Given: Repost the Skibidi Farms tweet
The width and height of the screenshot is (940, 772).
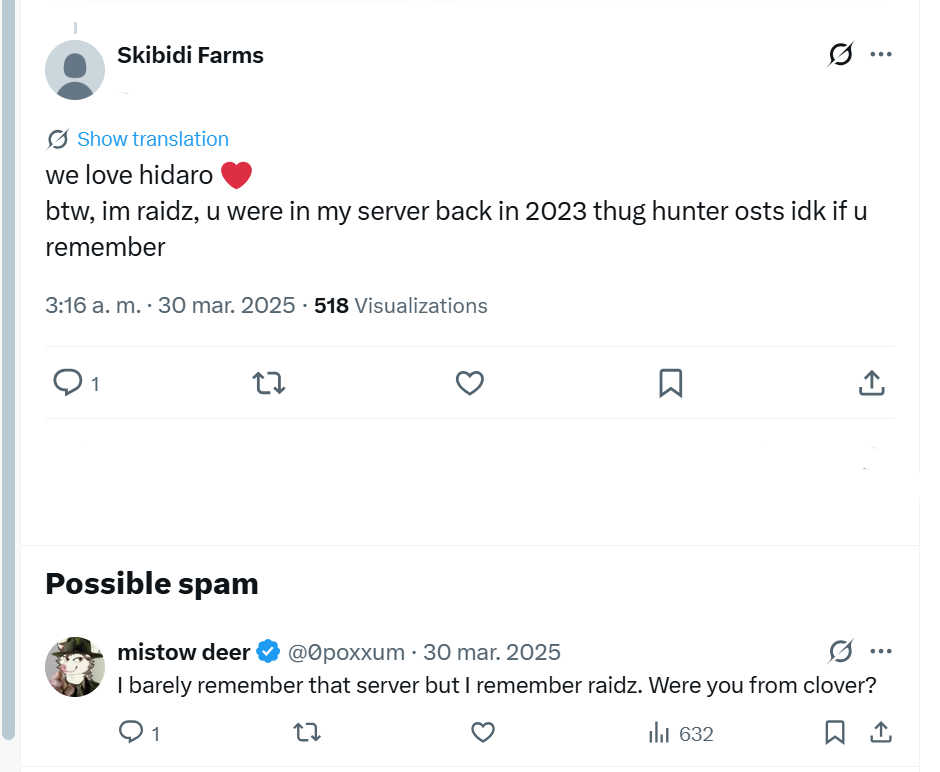Looking at the screenshot, I should click(x=269, y=382).
